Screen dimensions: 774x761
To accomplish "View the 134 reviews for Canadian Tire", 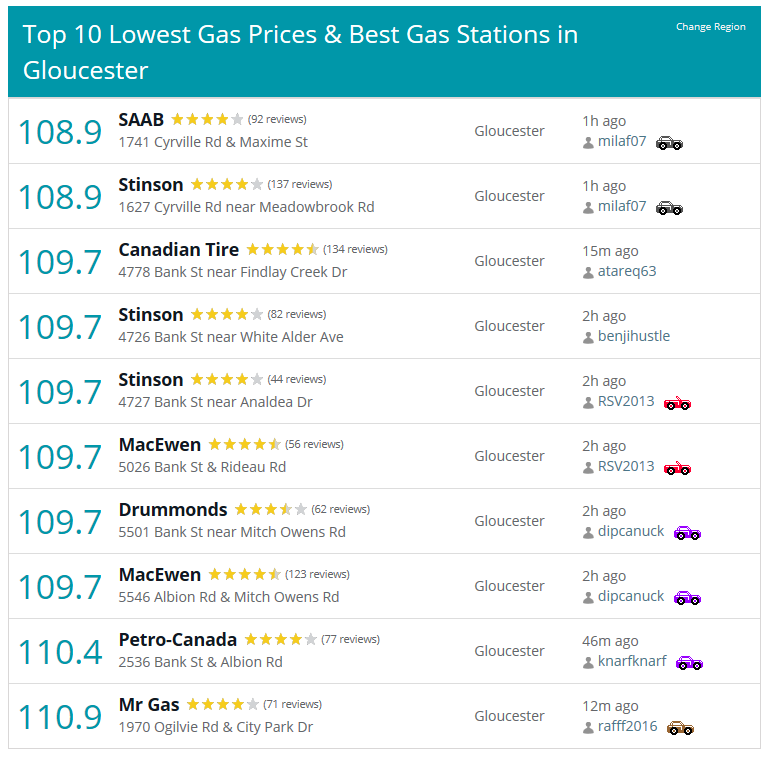I will pyautogui.click(x=355, y=249).
